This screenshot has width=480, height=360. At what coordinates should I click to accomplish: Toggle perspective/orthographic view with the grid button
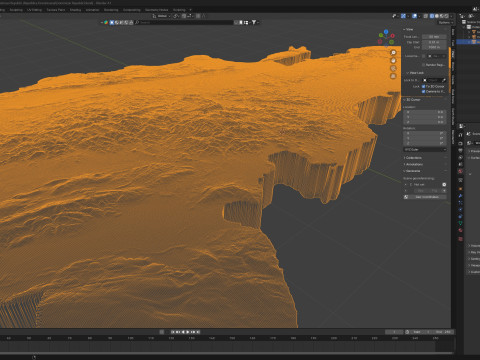pyautogui.click(x=393, y=76)
